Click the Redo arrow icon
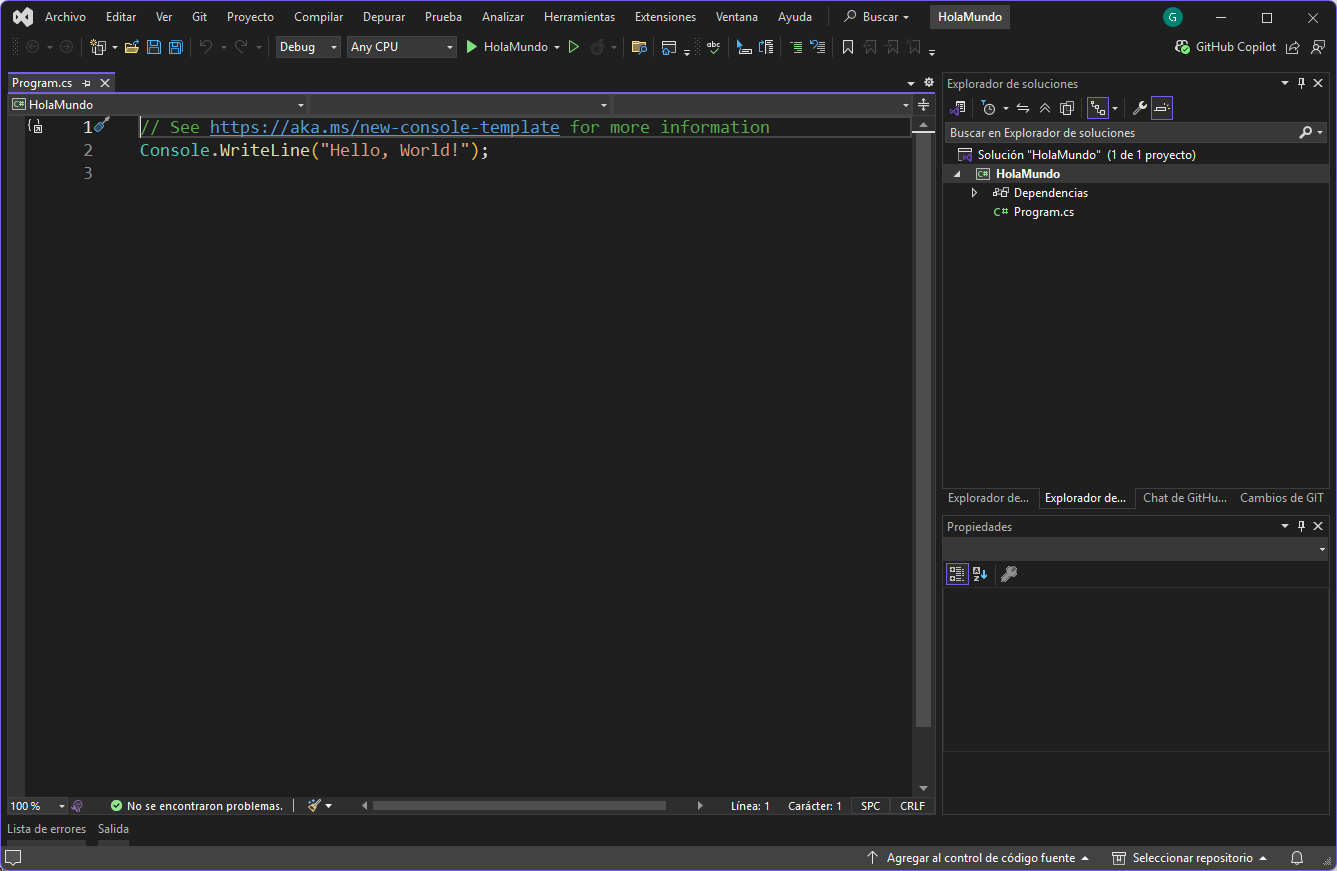The image size is (1337, 871). tap(241, 47)
